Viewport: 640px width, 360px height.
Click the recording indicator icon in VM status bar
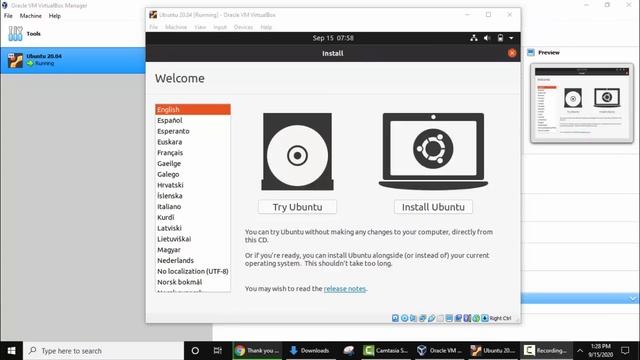458,318
